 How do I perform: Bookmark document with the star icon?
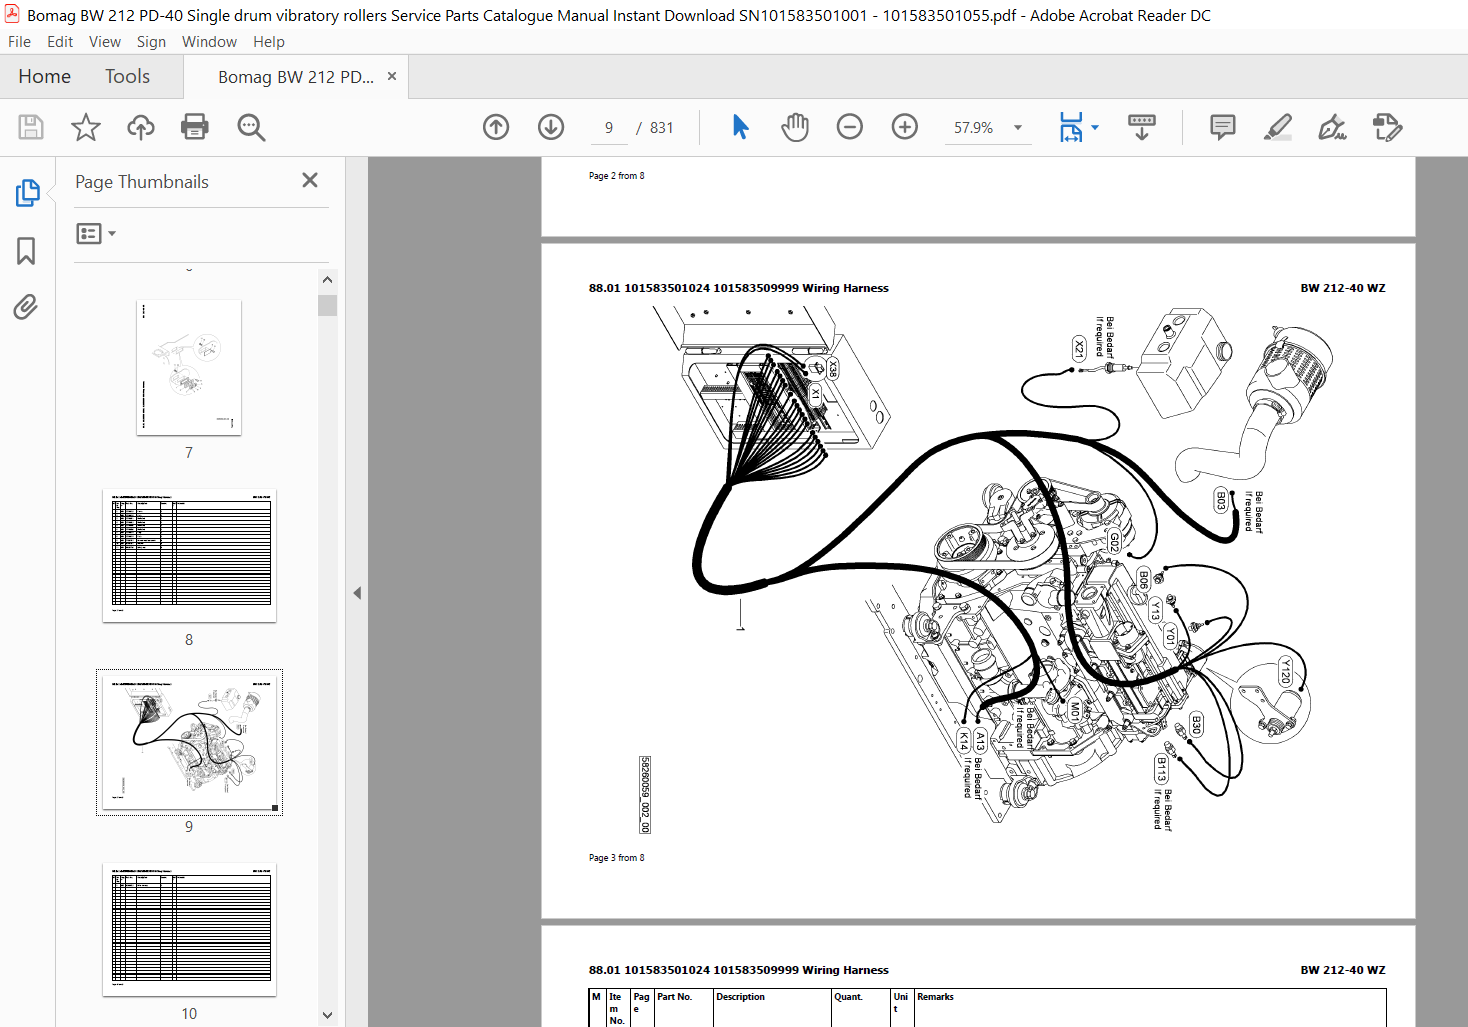pyautogui.click(x=86, y=127)
